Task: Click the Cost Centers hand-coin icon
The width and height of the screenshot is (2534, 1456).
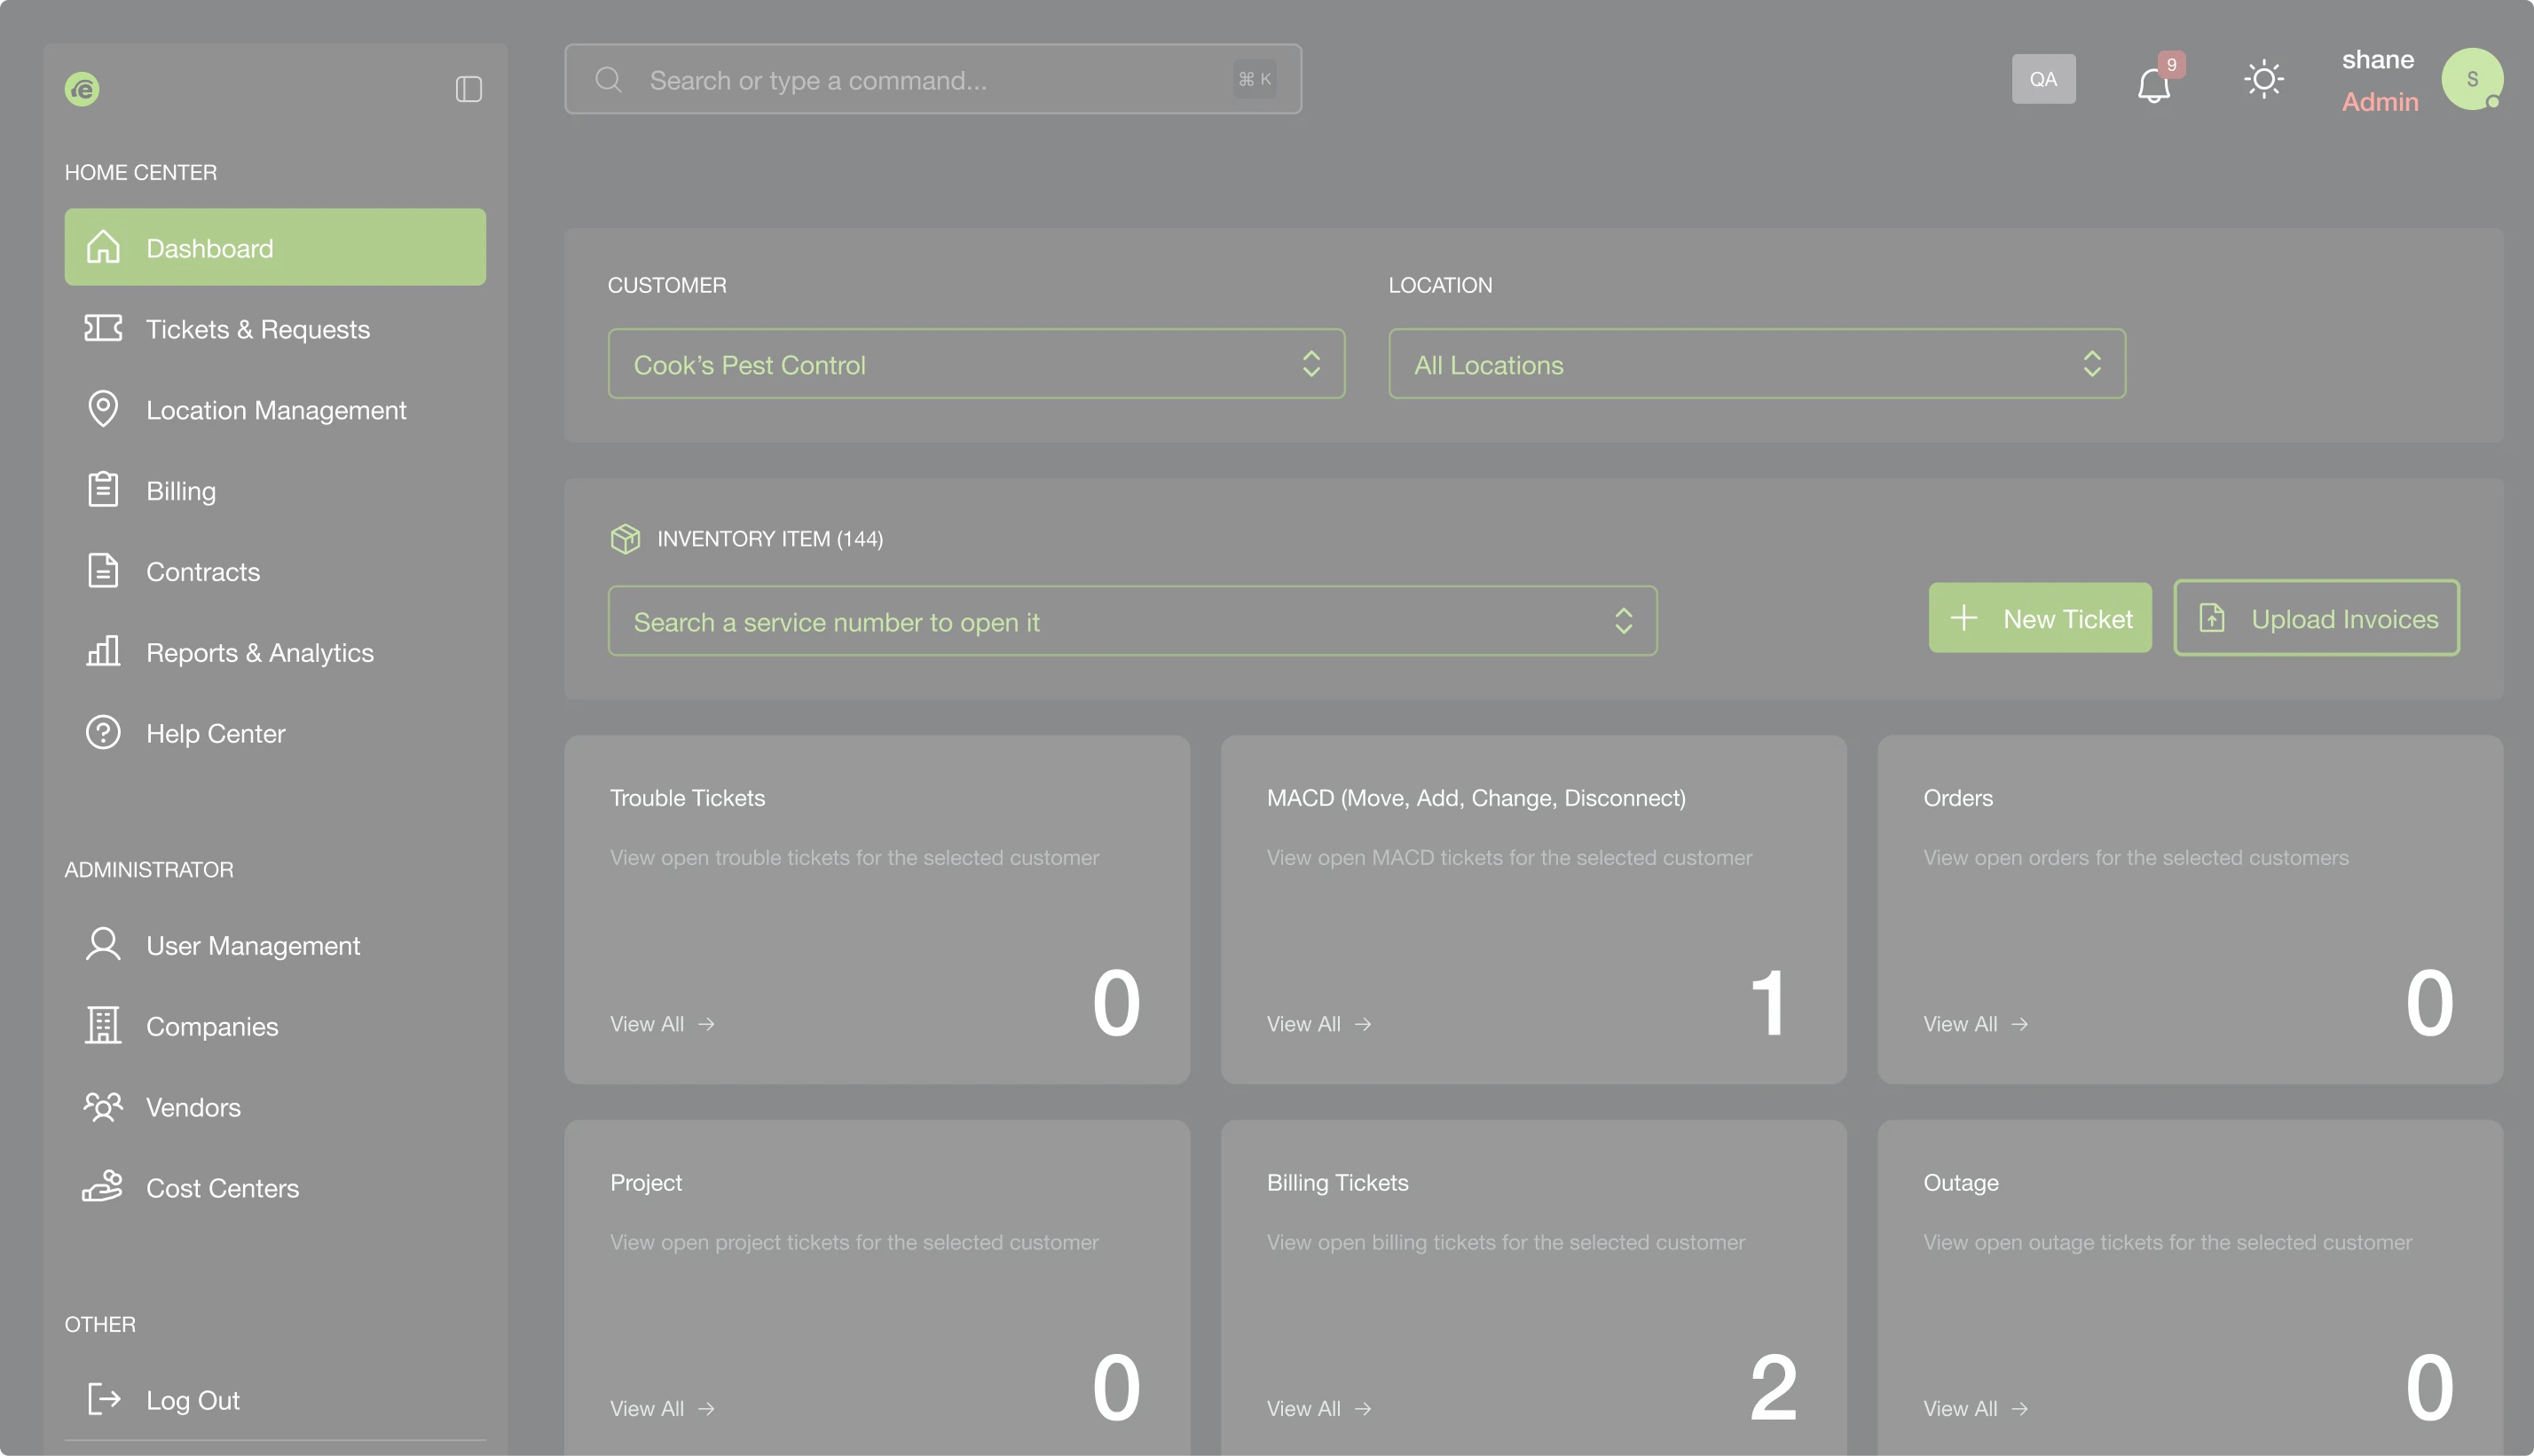Action: point(103,1186)
